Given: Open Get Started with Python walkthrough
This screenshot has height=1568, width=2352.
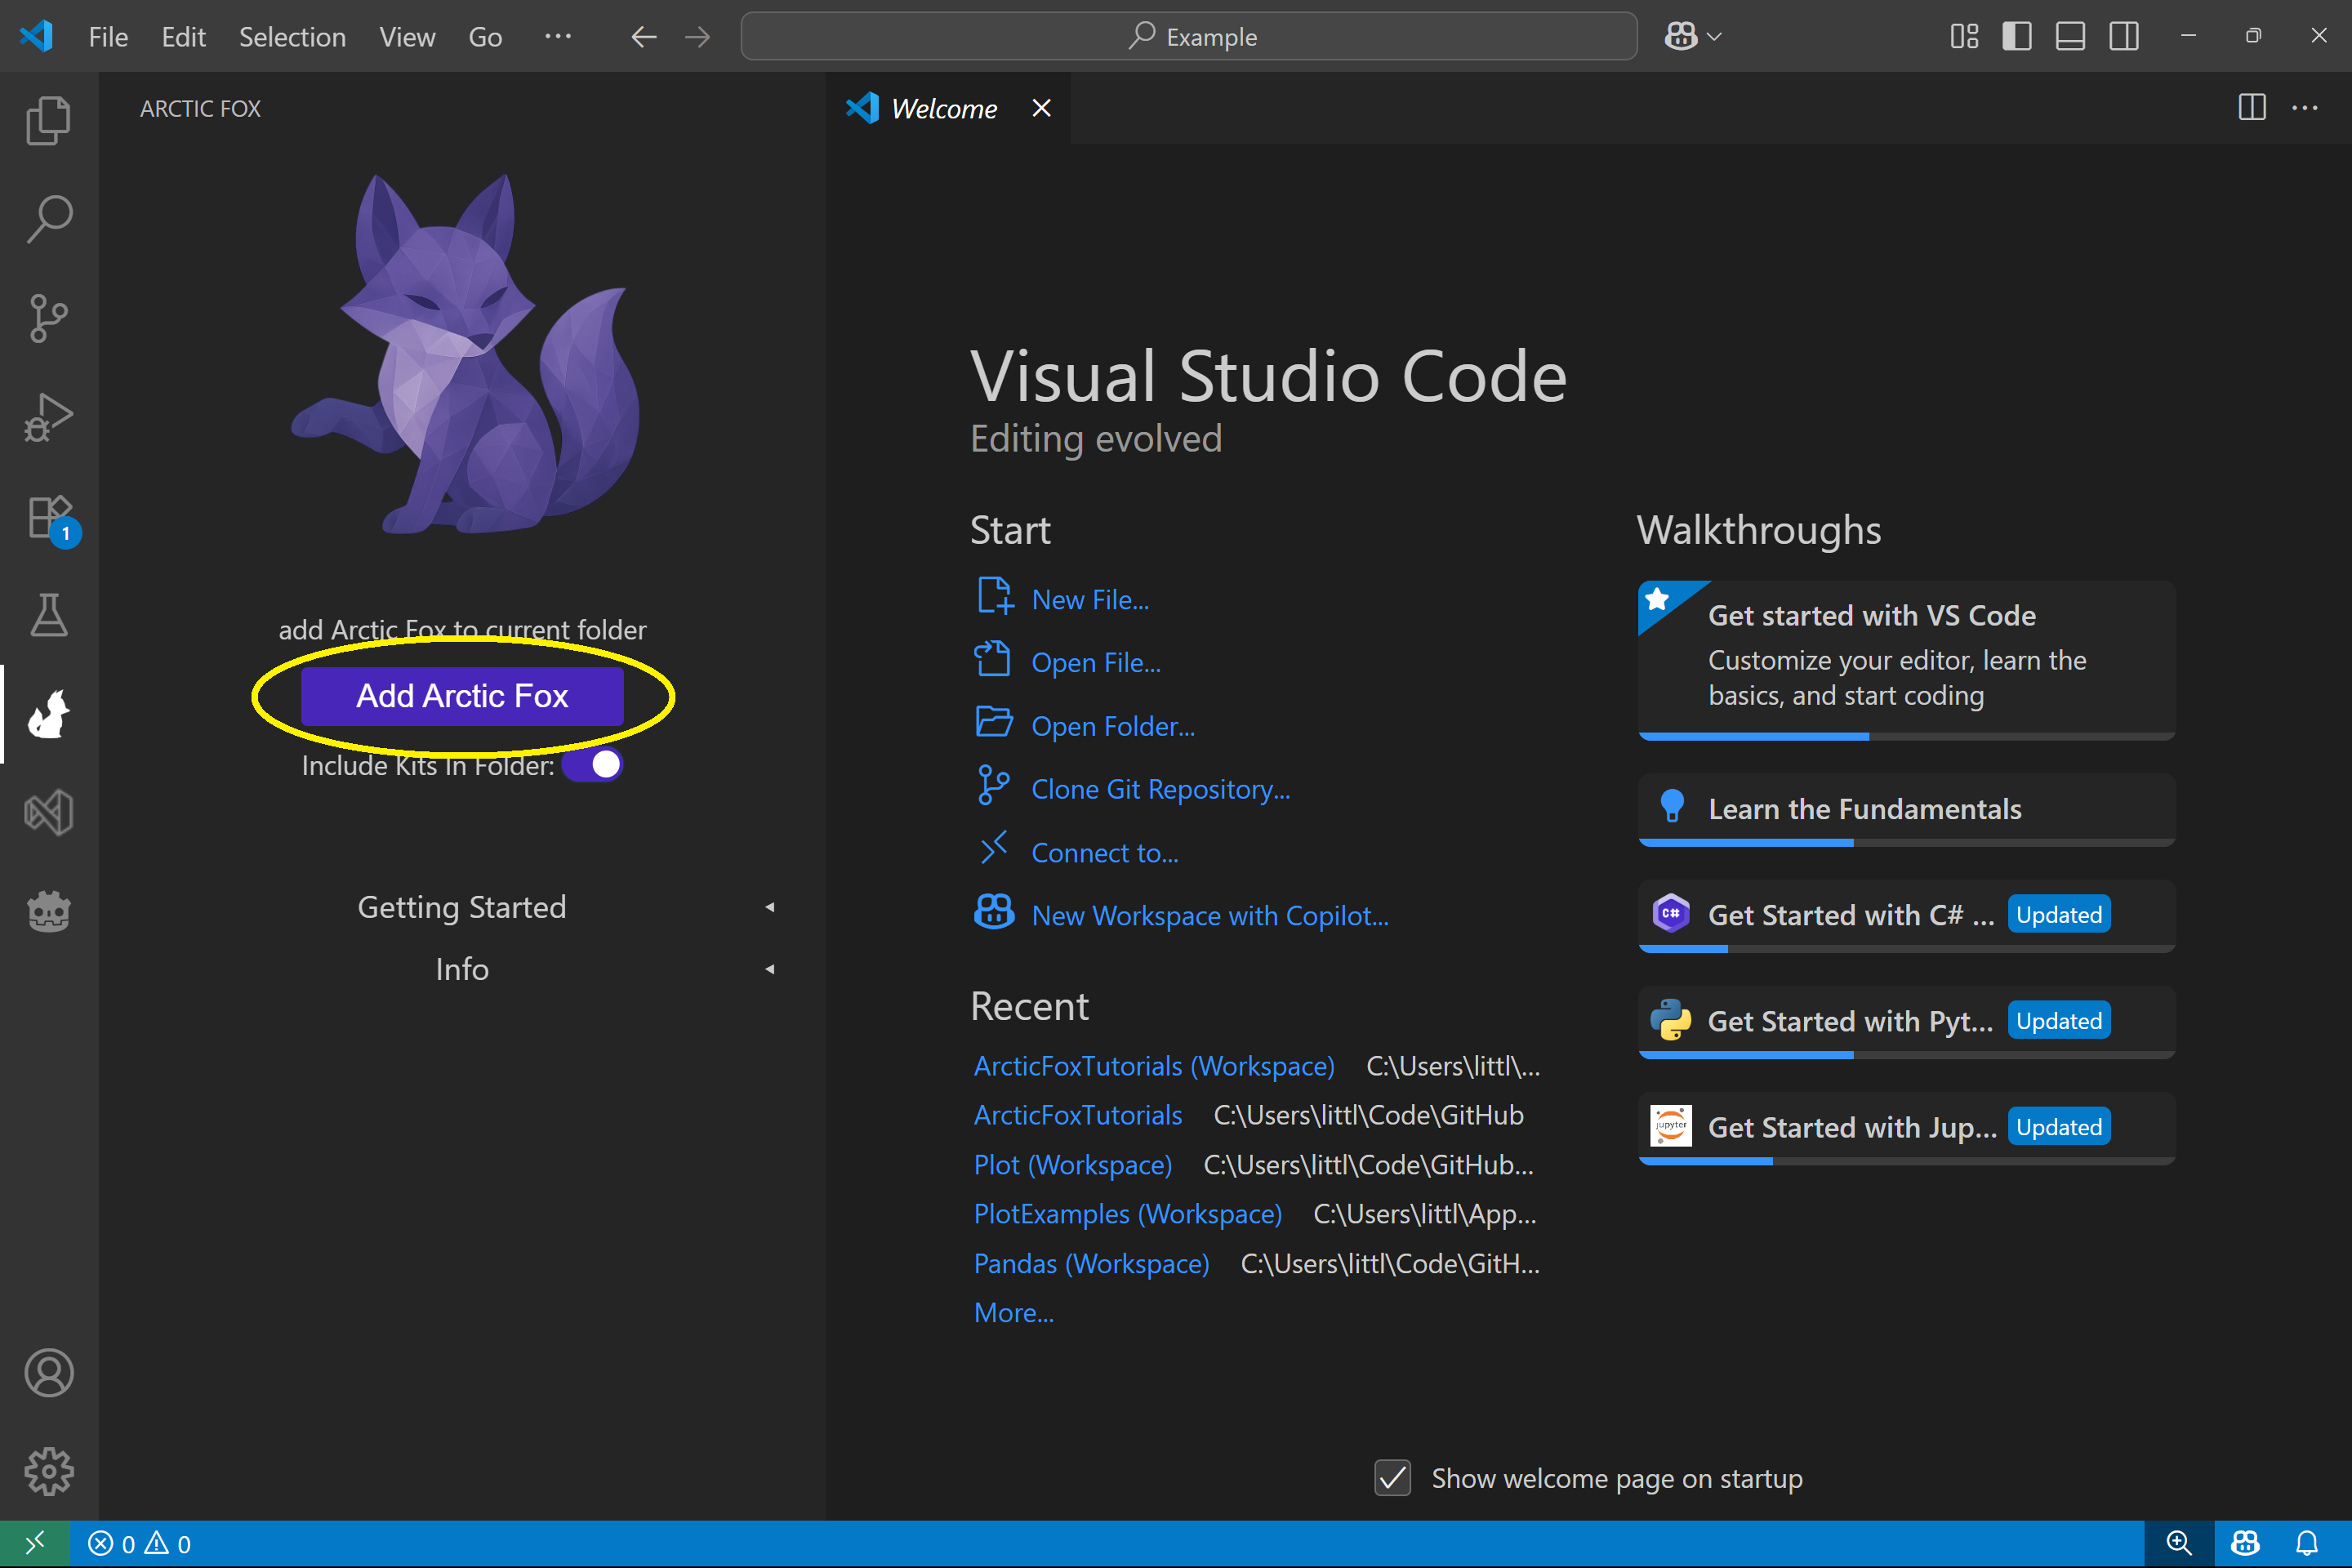Looking at the screenshot, I should [1907, 1021].
